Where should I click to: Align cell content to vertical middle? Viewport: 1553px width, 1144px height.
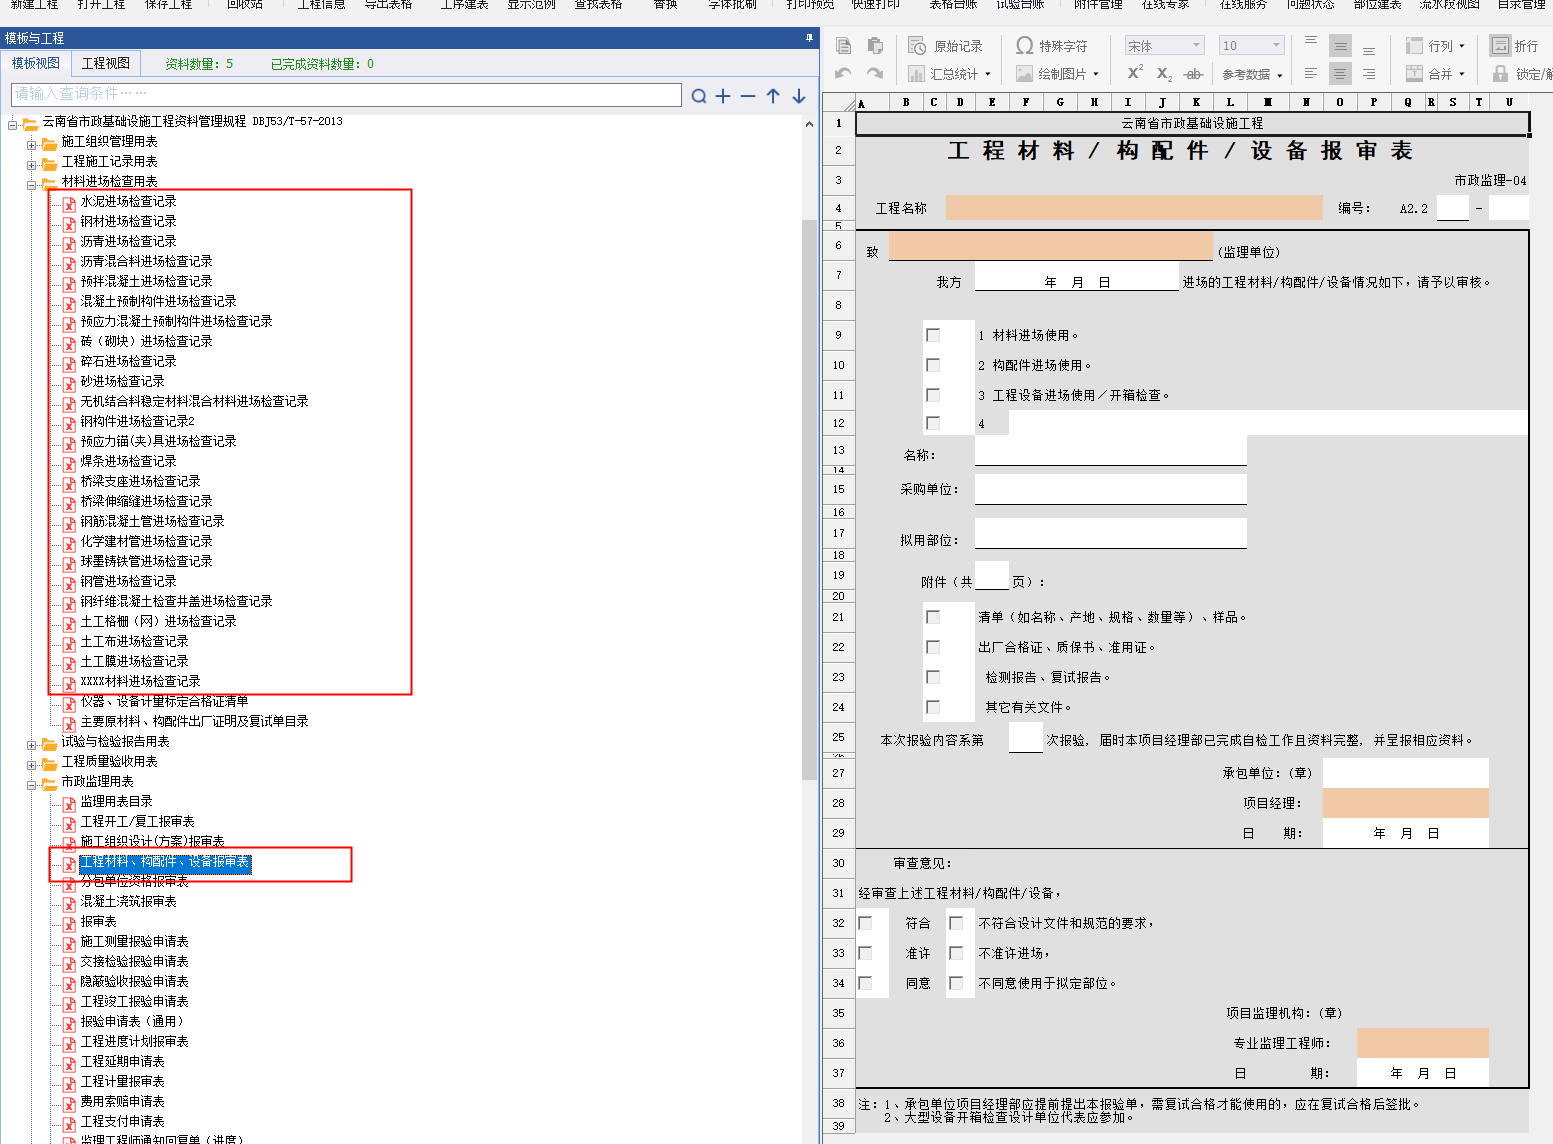coord(1341,46)
